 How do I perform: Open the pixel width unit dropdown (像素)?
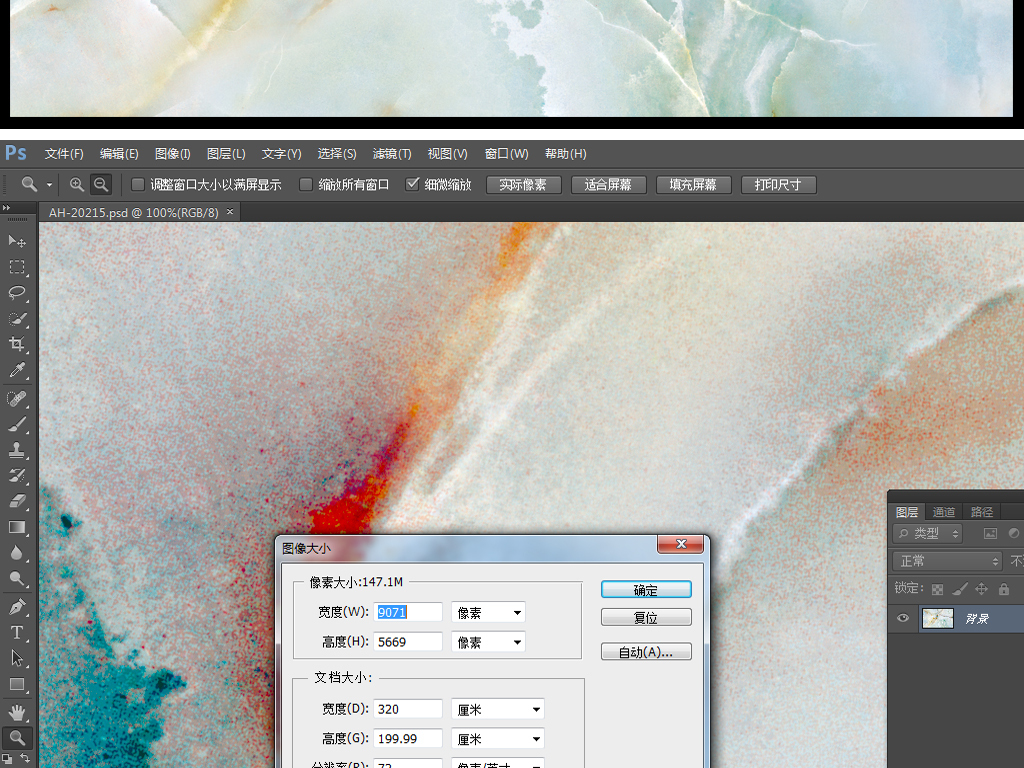[488, 612]
